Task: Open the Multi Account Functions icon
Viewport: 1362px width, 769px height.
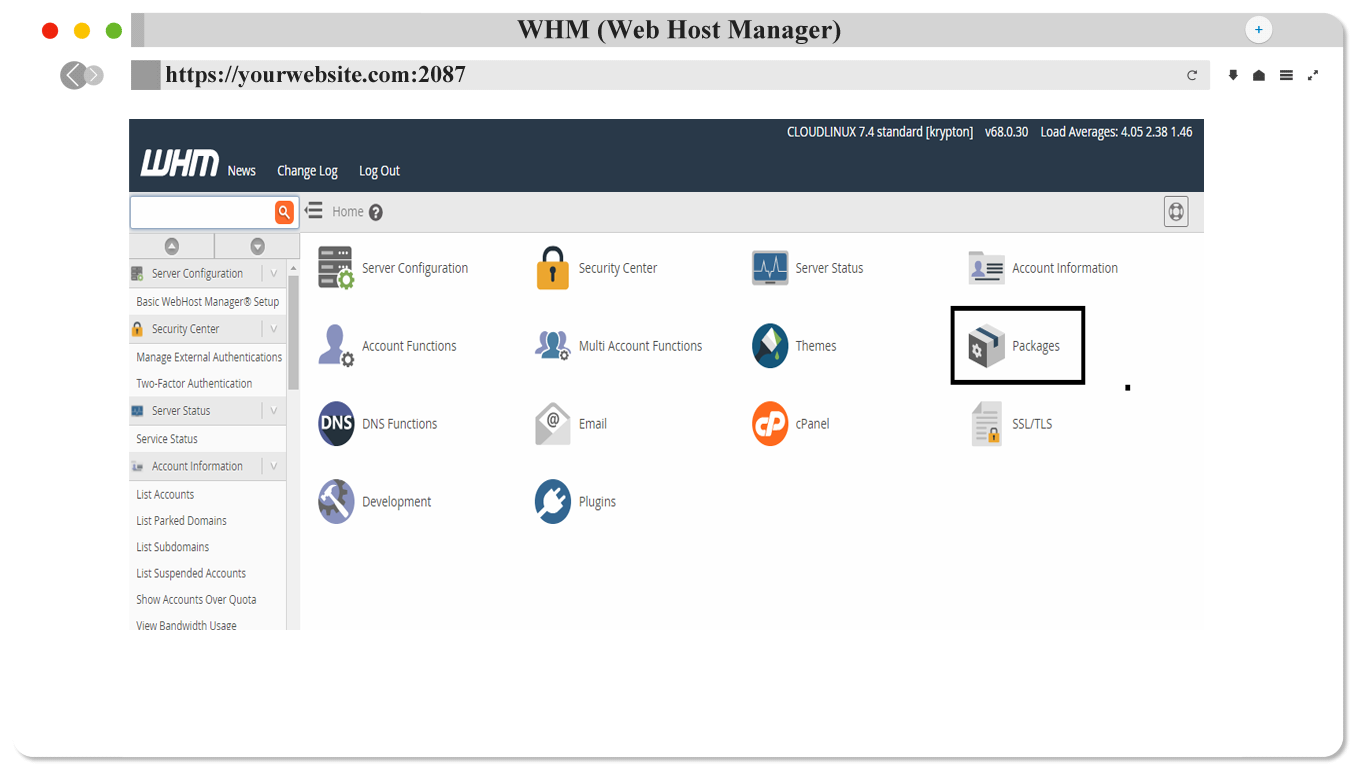Action: point(553,346)
